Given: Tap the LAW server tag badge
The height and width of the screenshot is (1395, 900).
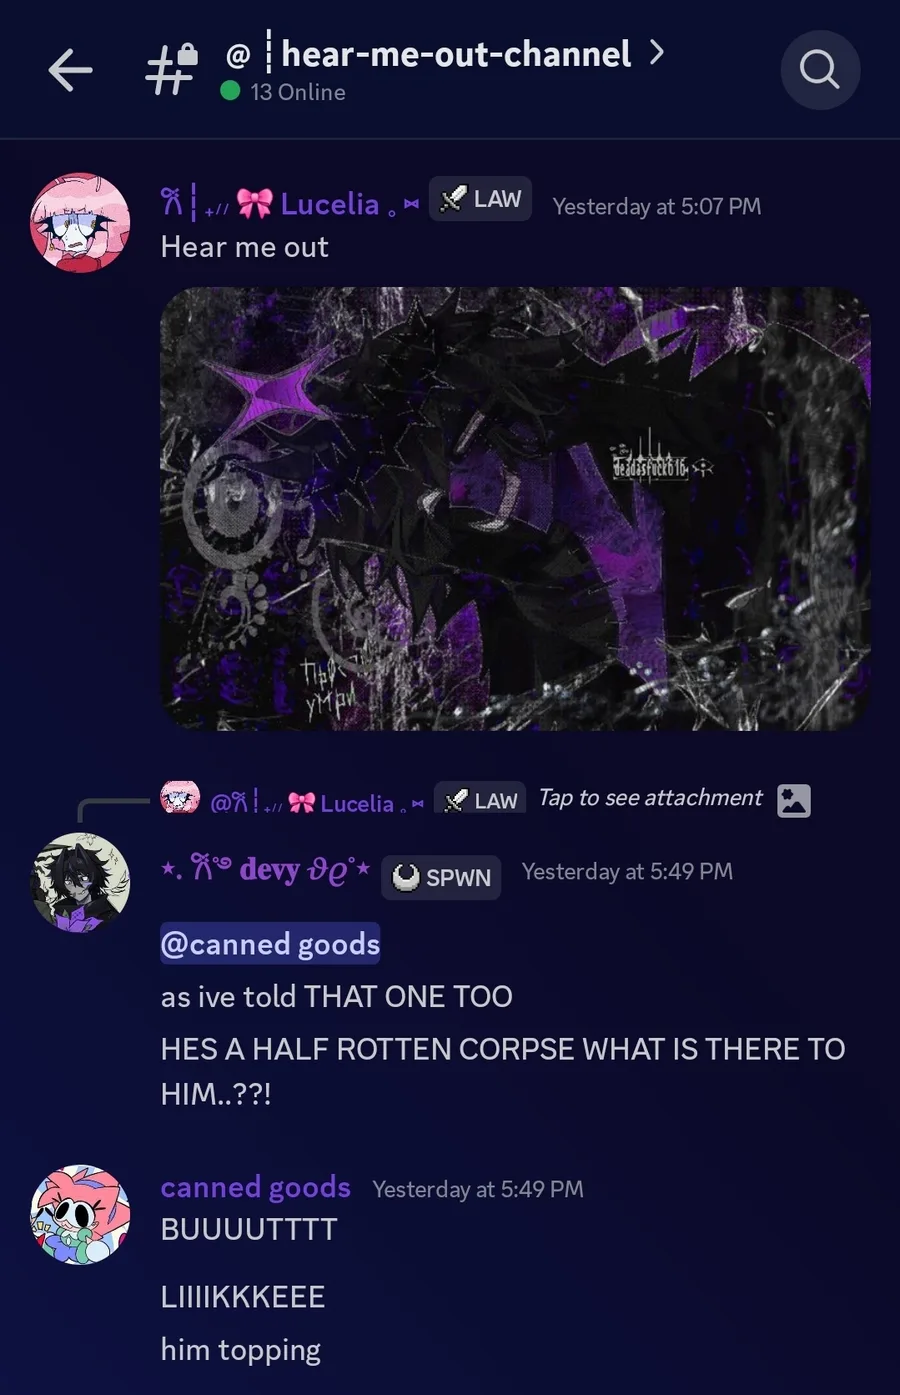Looking at the screenshot, I should point(480,199).
